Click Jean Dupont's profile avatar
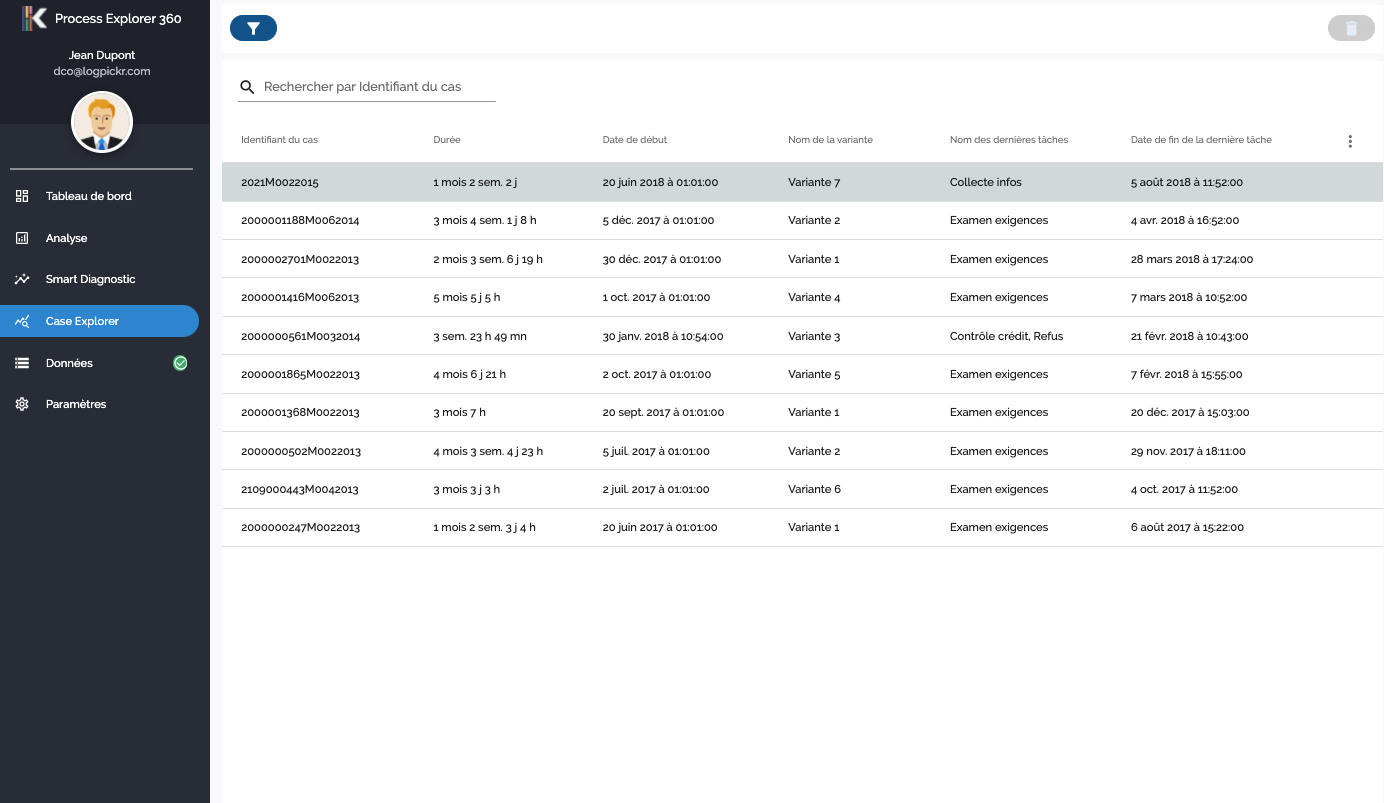 (x=101, y=121)
